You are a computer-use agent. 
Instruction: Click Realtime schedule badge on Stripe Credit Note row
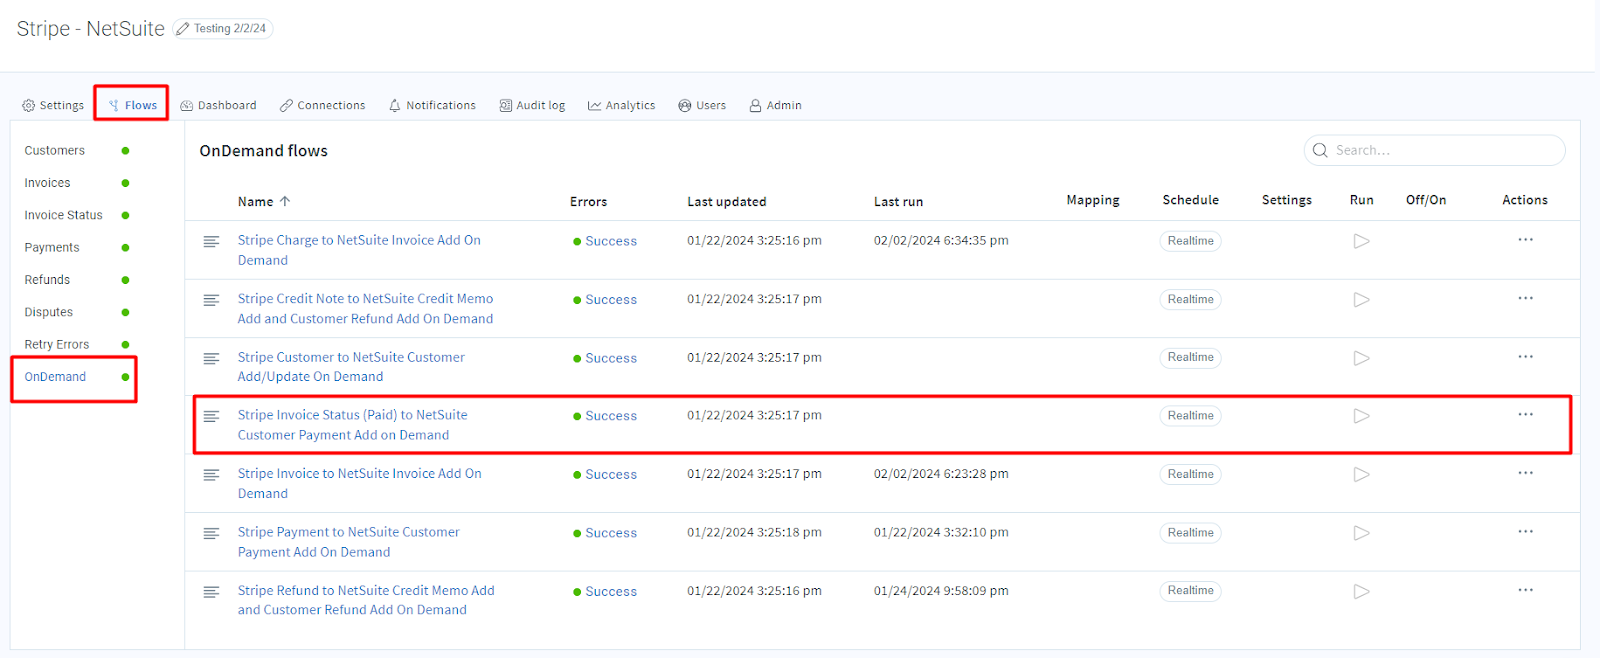pyautogui.click(x=1191, y=299)
